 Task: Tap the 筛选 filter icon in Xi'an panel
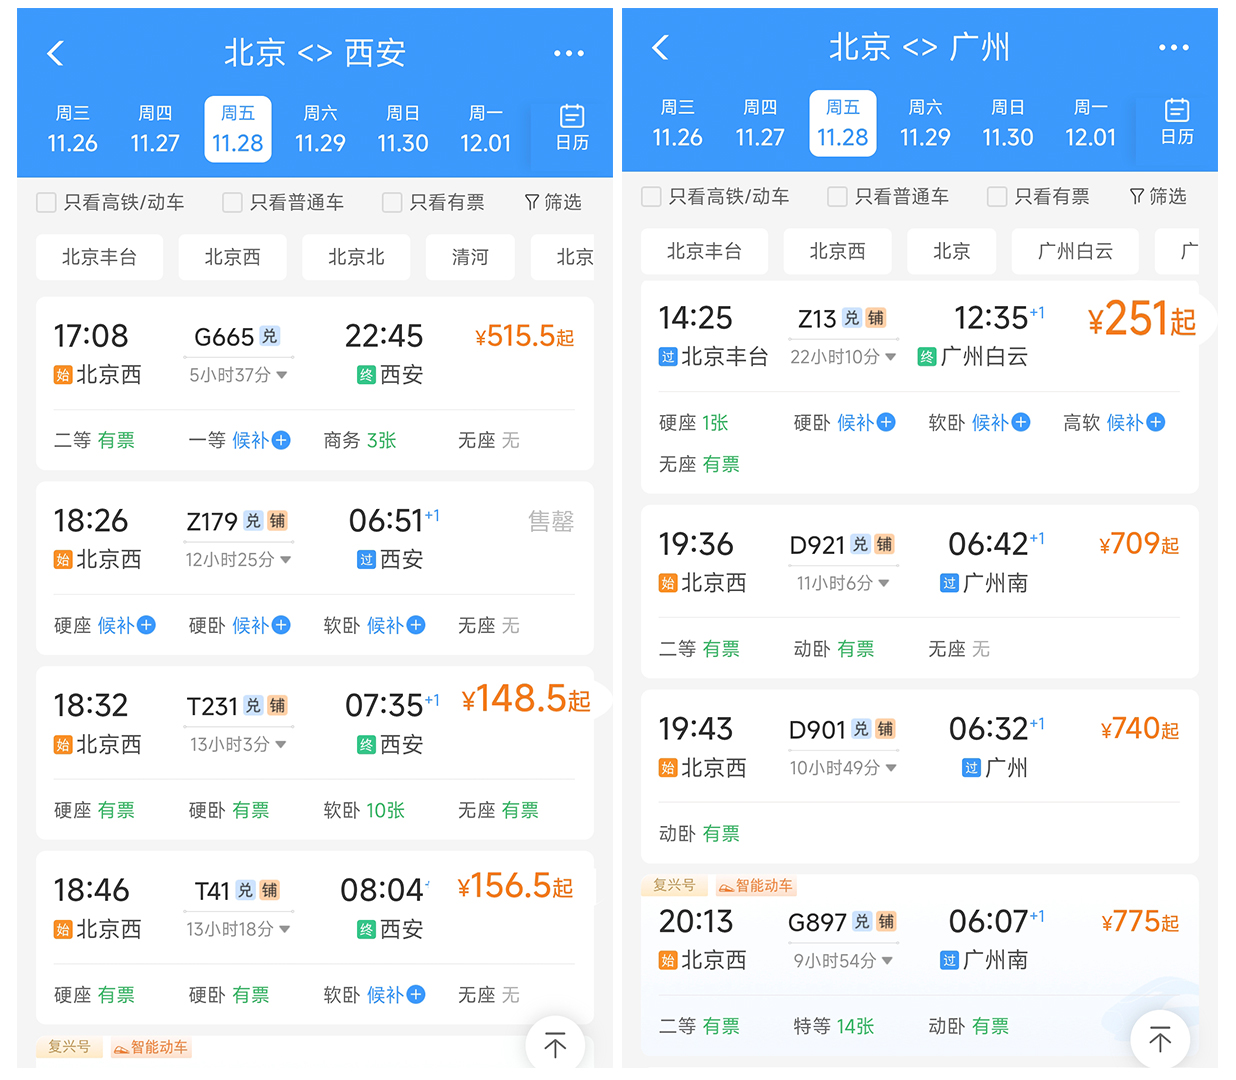552,202
